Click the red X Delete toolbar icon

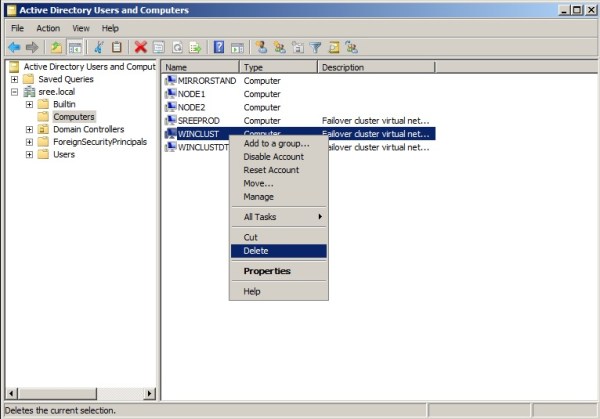(x=141, y=47)
